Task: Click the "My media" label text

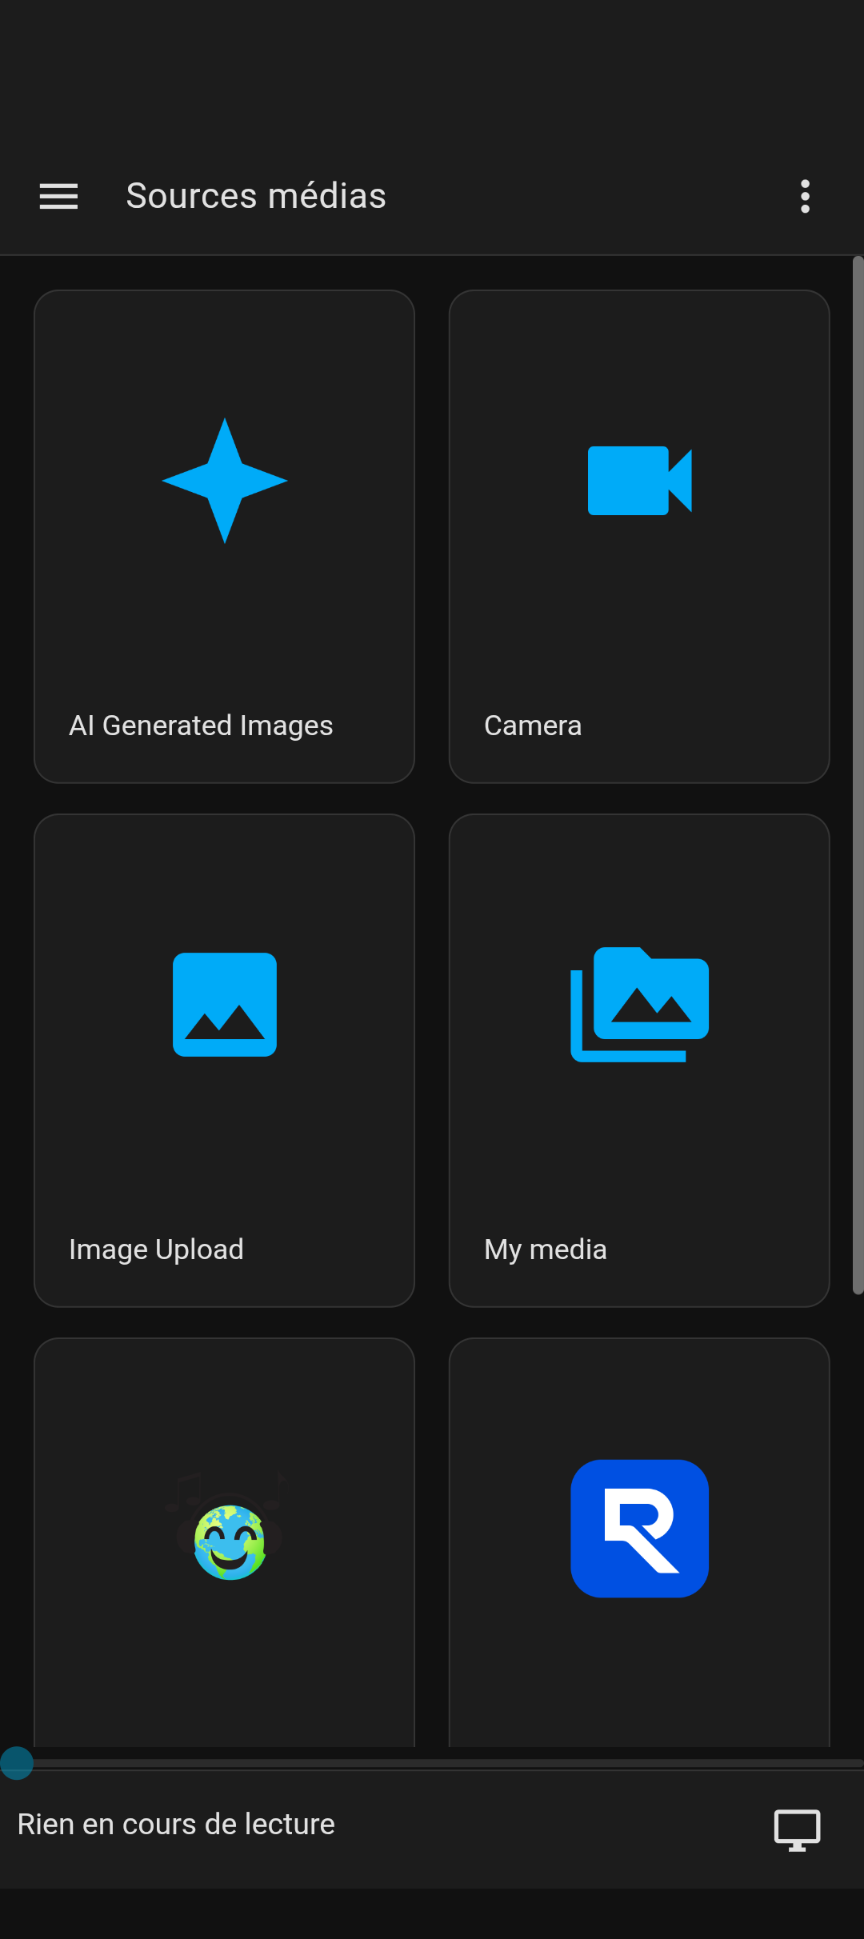Action: pos(545,1250)
